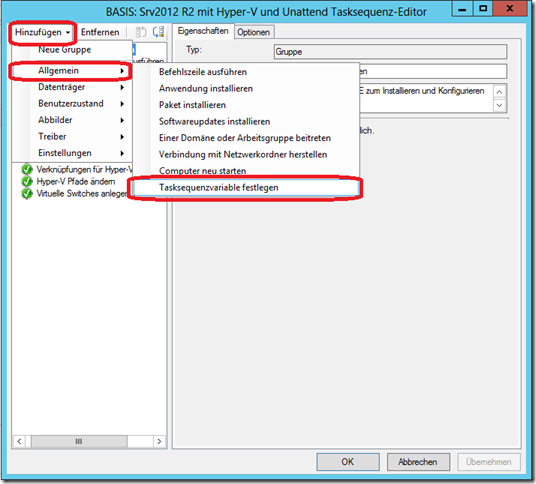Click the move-up toolbar icon next to Entfernen

tap(140, 32)
